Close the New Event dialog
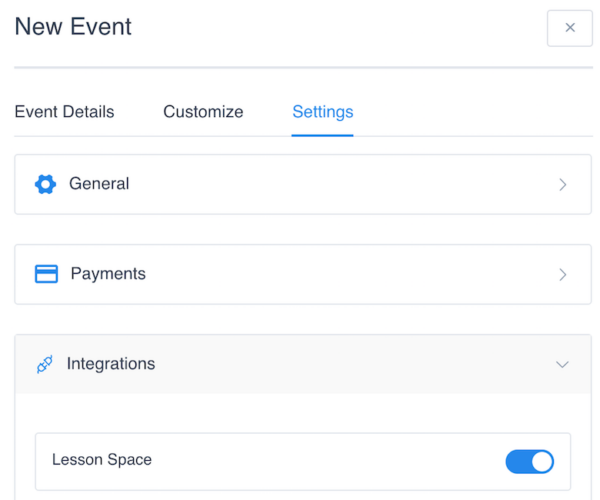 (570, 28)
